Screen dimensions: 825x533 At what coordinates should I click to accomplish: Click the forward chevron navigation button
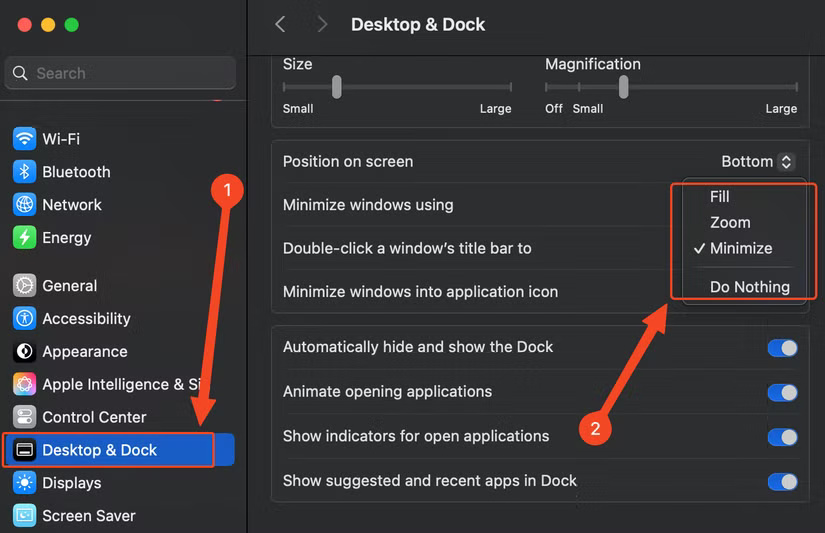click(x=321, y=25)
